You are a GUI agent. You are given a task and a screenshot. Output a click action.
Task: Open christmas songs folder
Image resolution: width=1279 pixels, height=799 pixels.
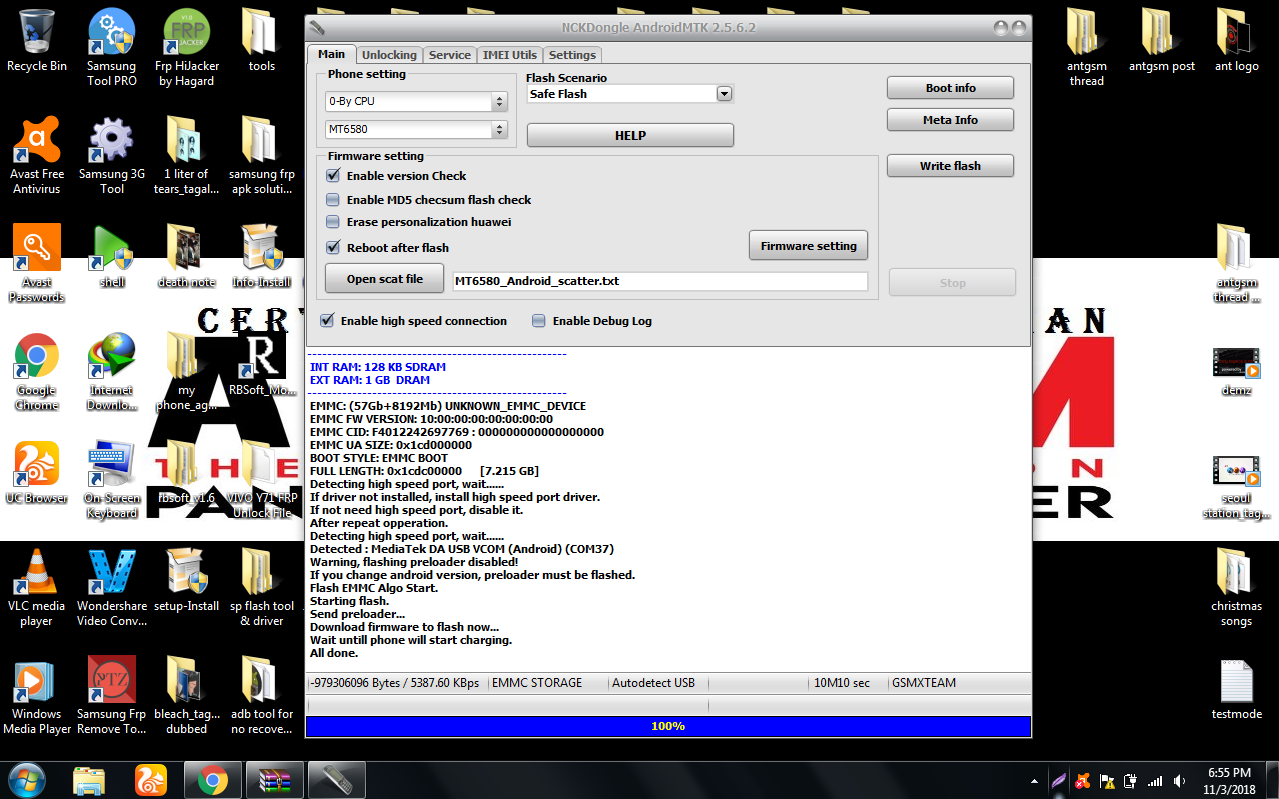click(1236, 588)
